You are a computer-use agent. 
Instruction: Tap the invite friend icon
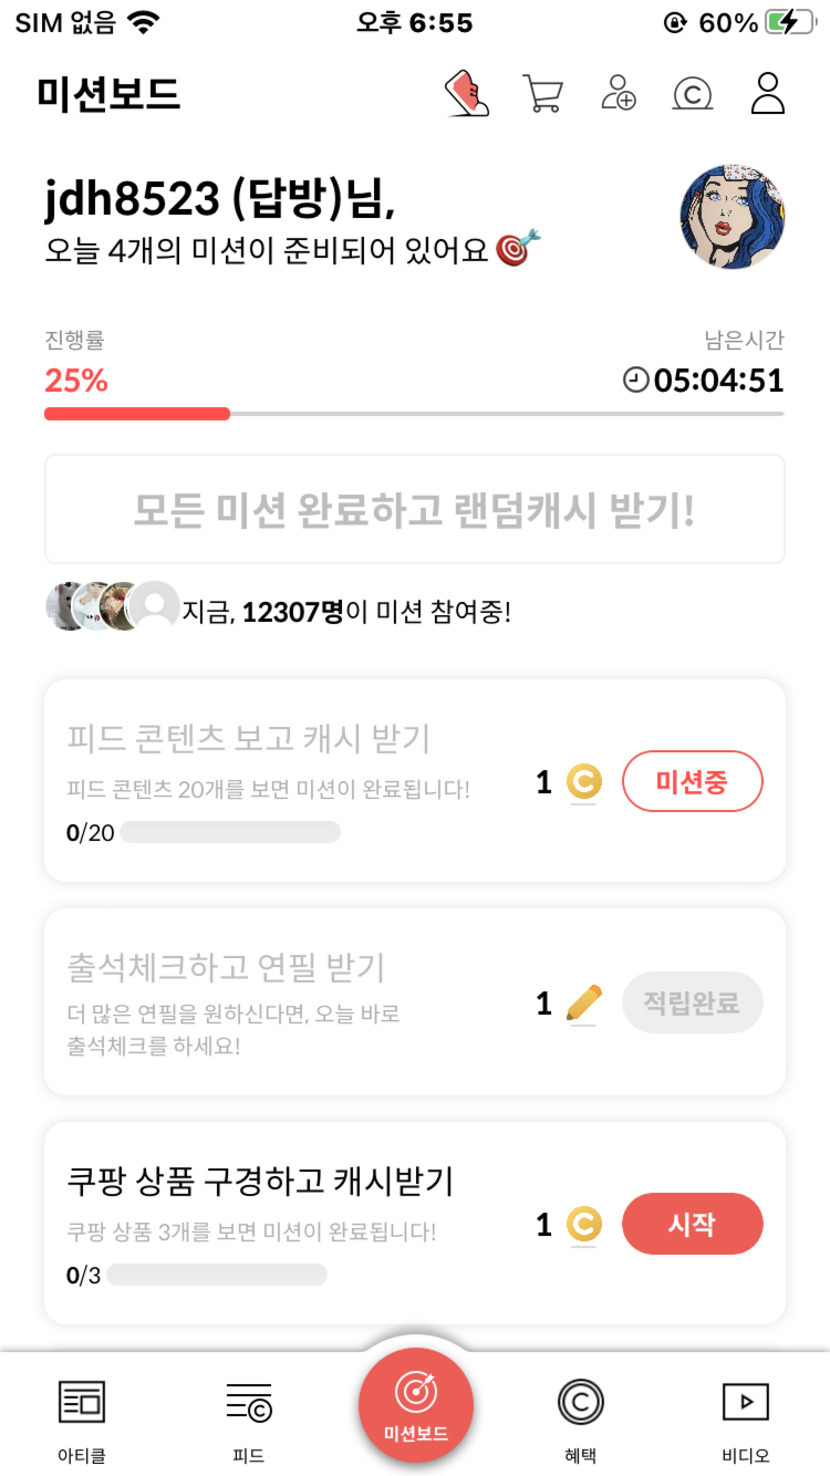[x=618, y=94]
